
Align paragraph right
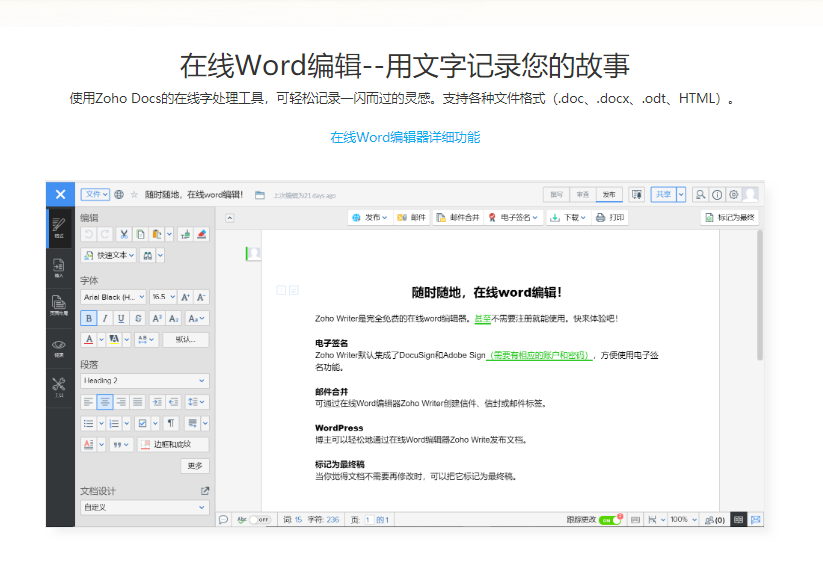[x=121, y=402]
